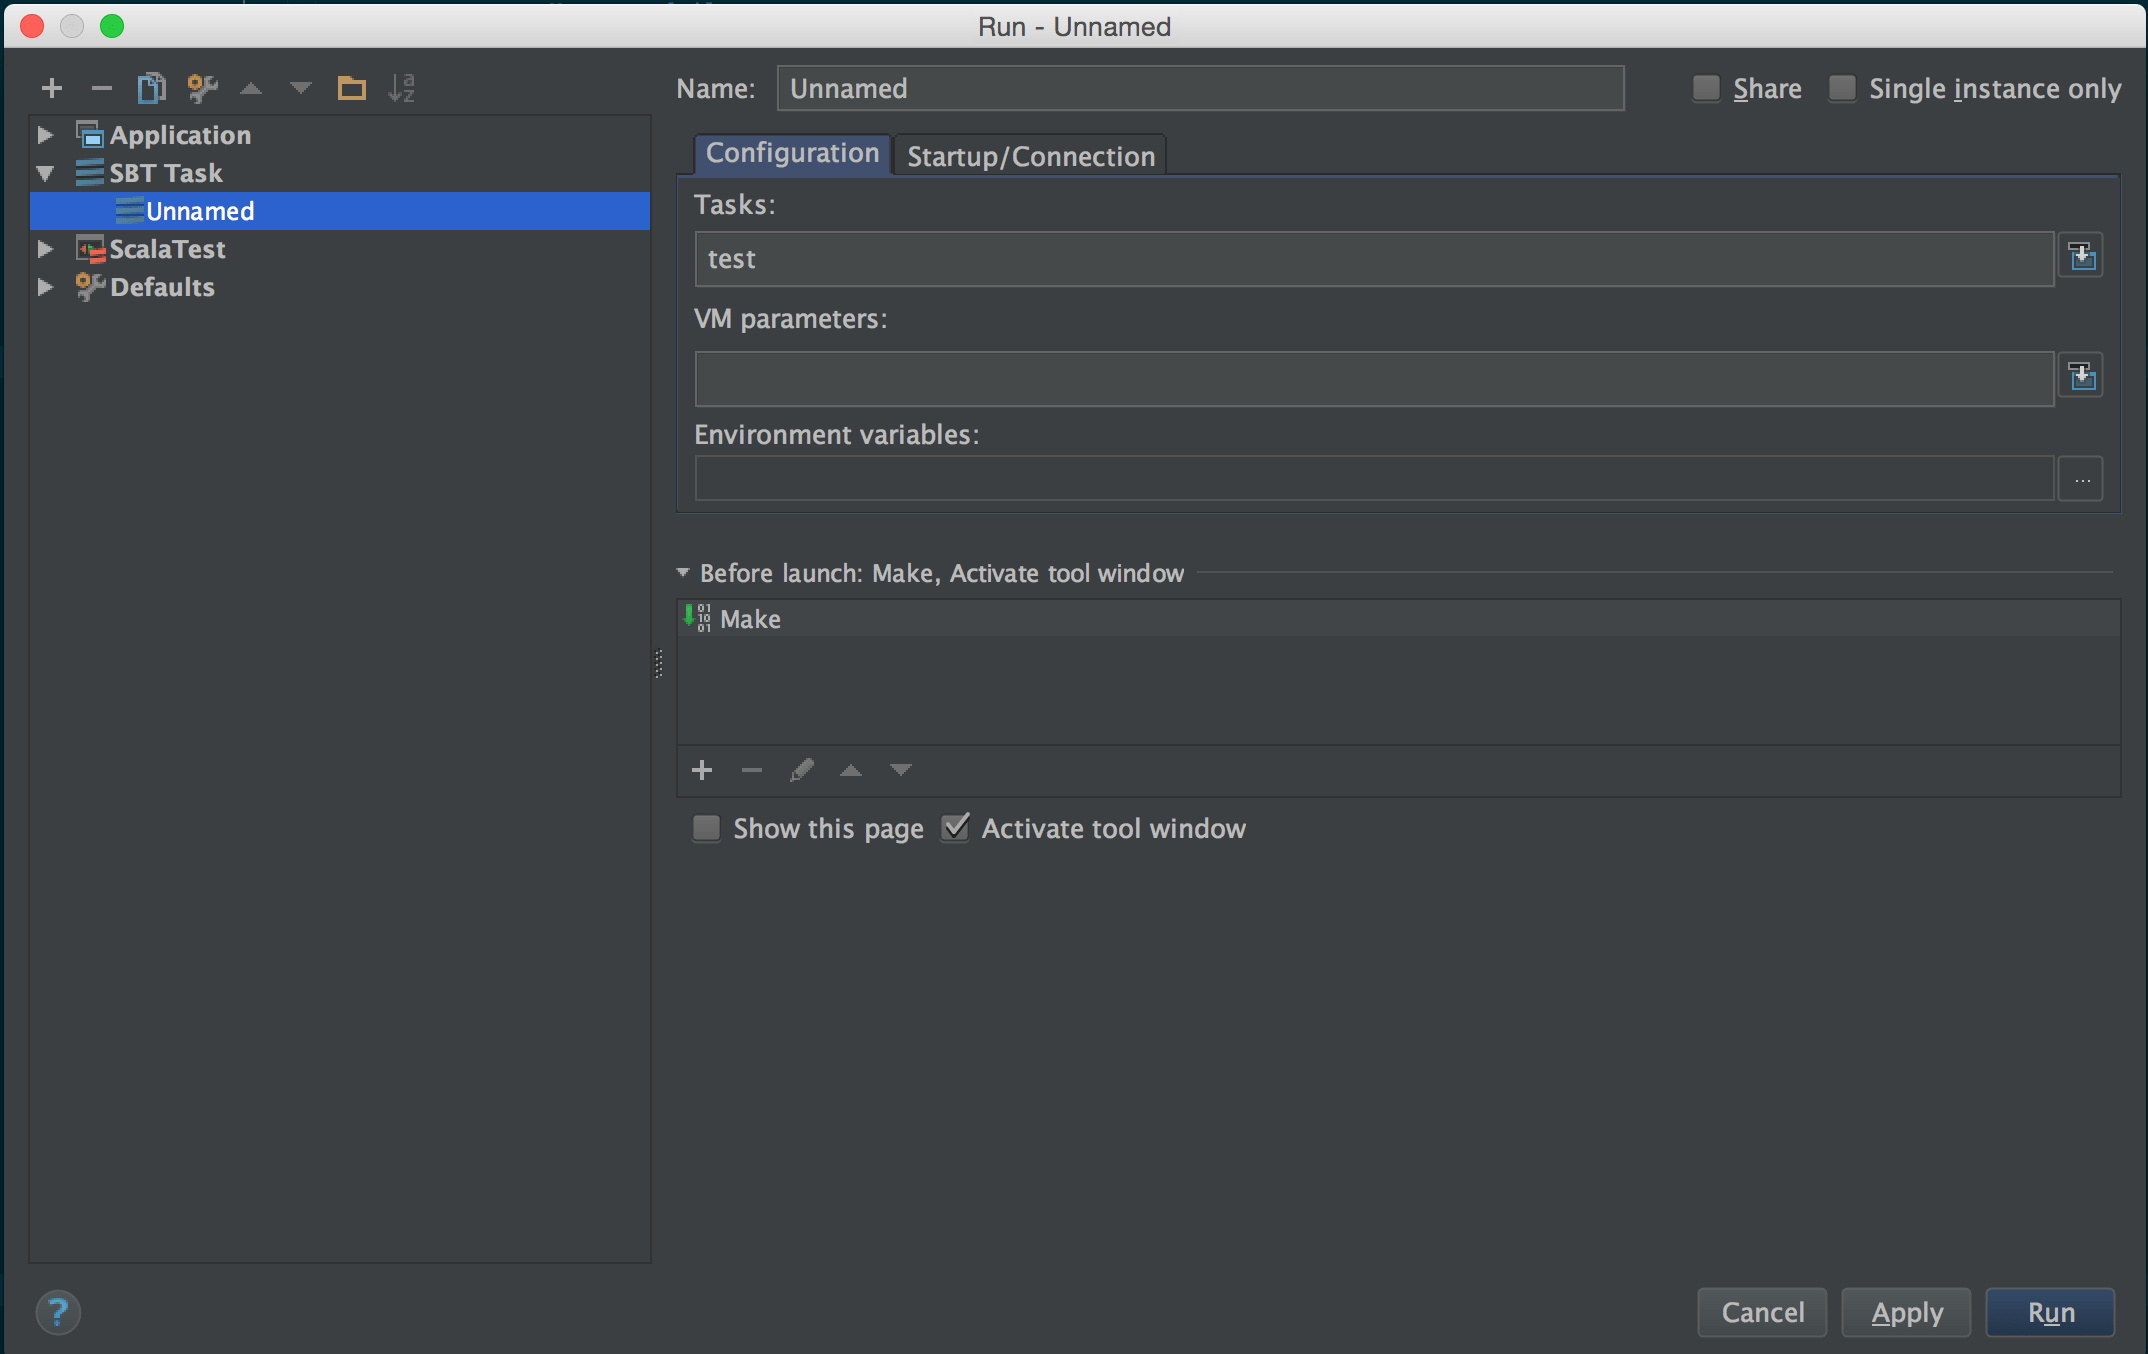Screen dimensions: 2148x1354
Task: Sort configurations alphabetically
Action: click(x=401, y=88)
